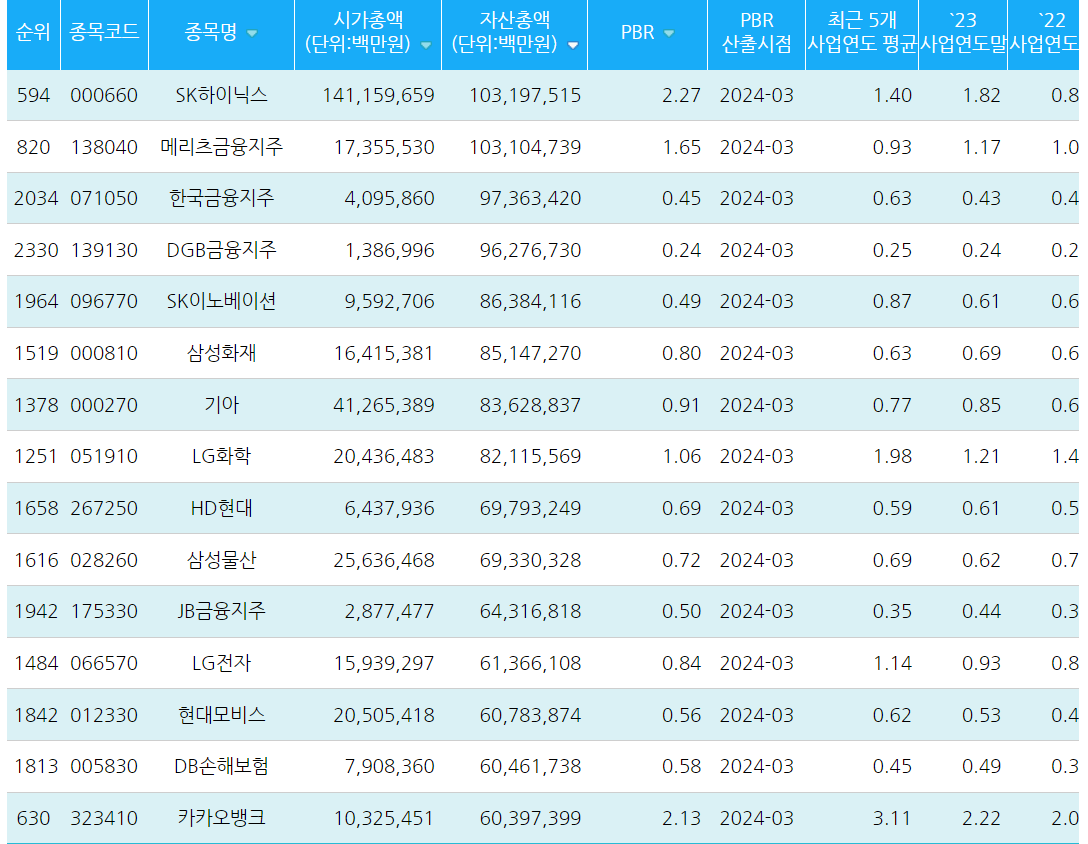The width and height of the screenshot is (1088, 844).
Task: Select stock code 138040
Action: click(104, 147)
